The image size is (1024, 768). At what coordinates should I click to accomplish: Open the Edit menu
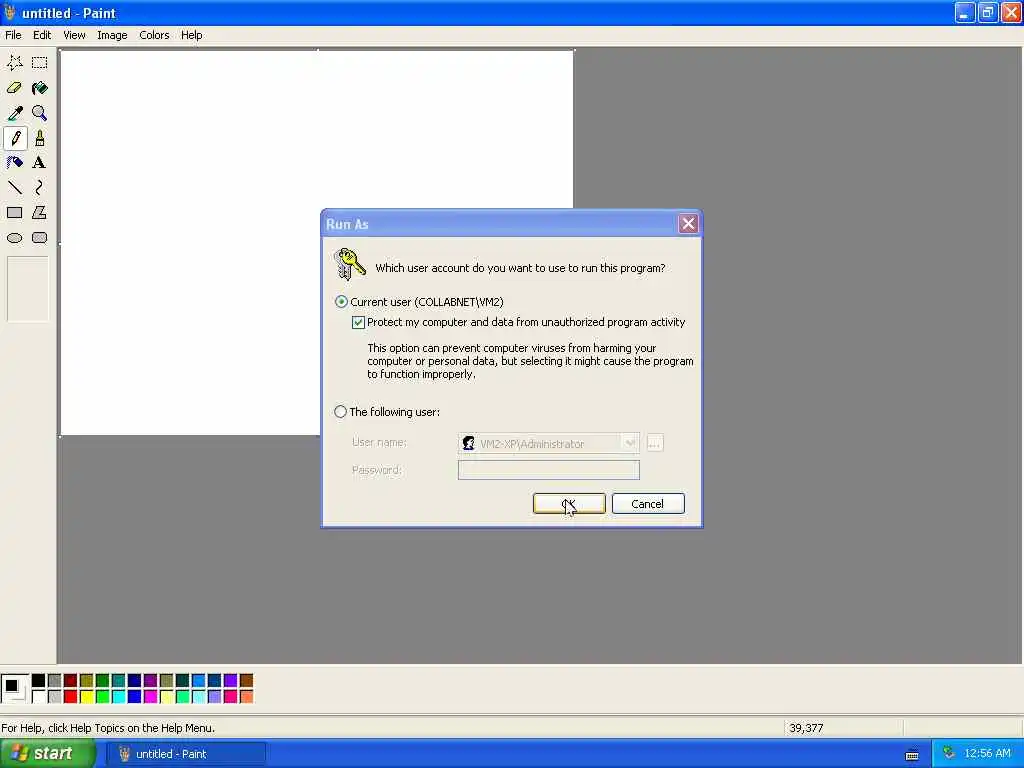pyautogui.click(x=42, y=35)
